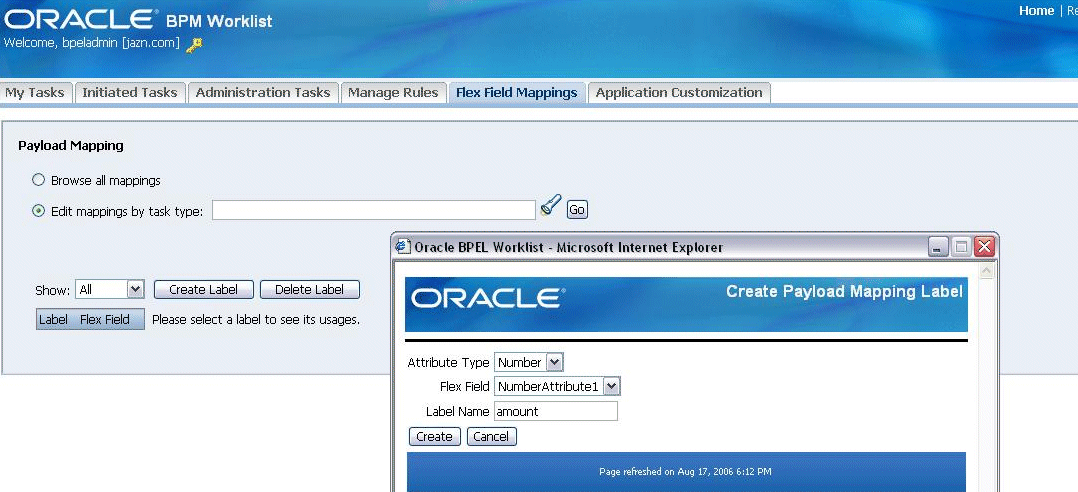Viewport: 1078px width, 492px height.
Task: Click the flashlight search icon
Action: (551, 205)
